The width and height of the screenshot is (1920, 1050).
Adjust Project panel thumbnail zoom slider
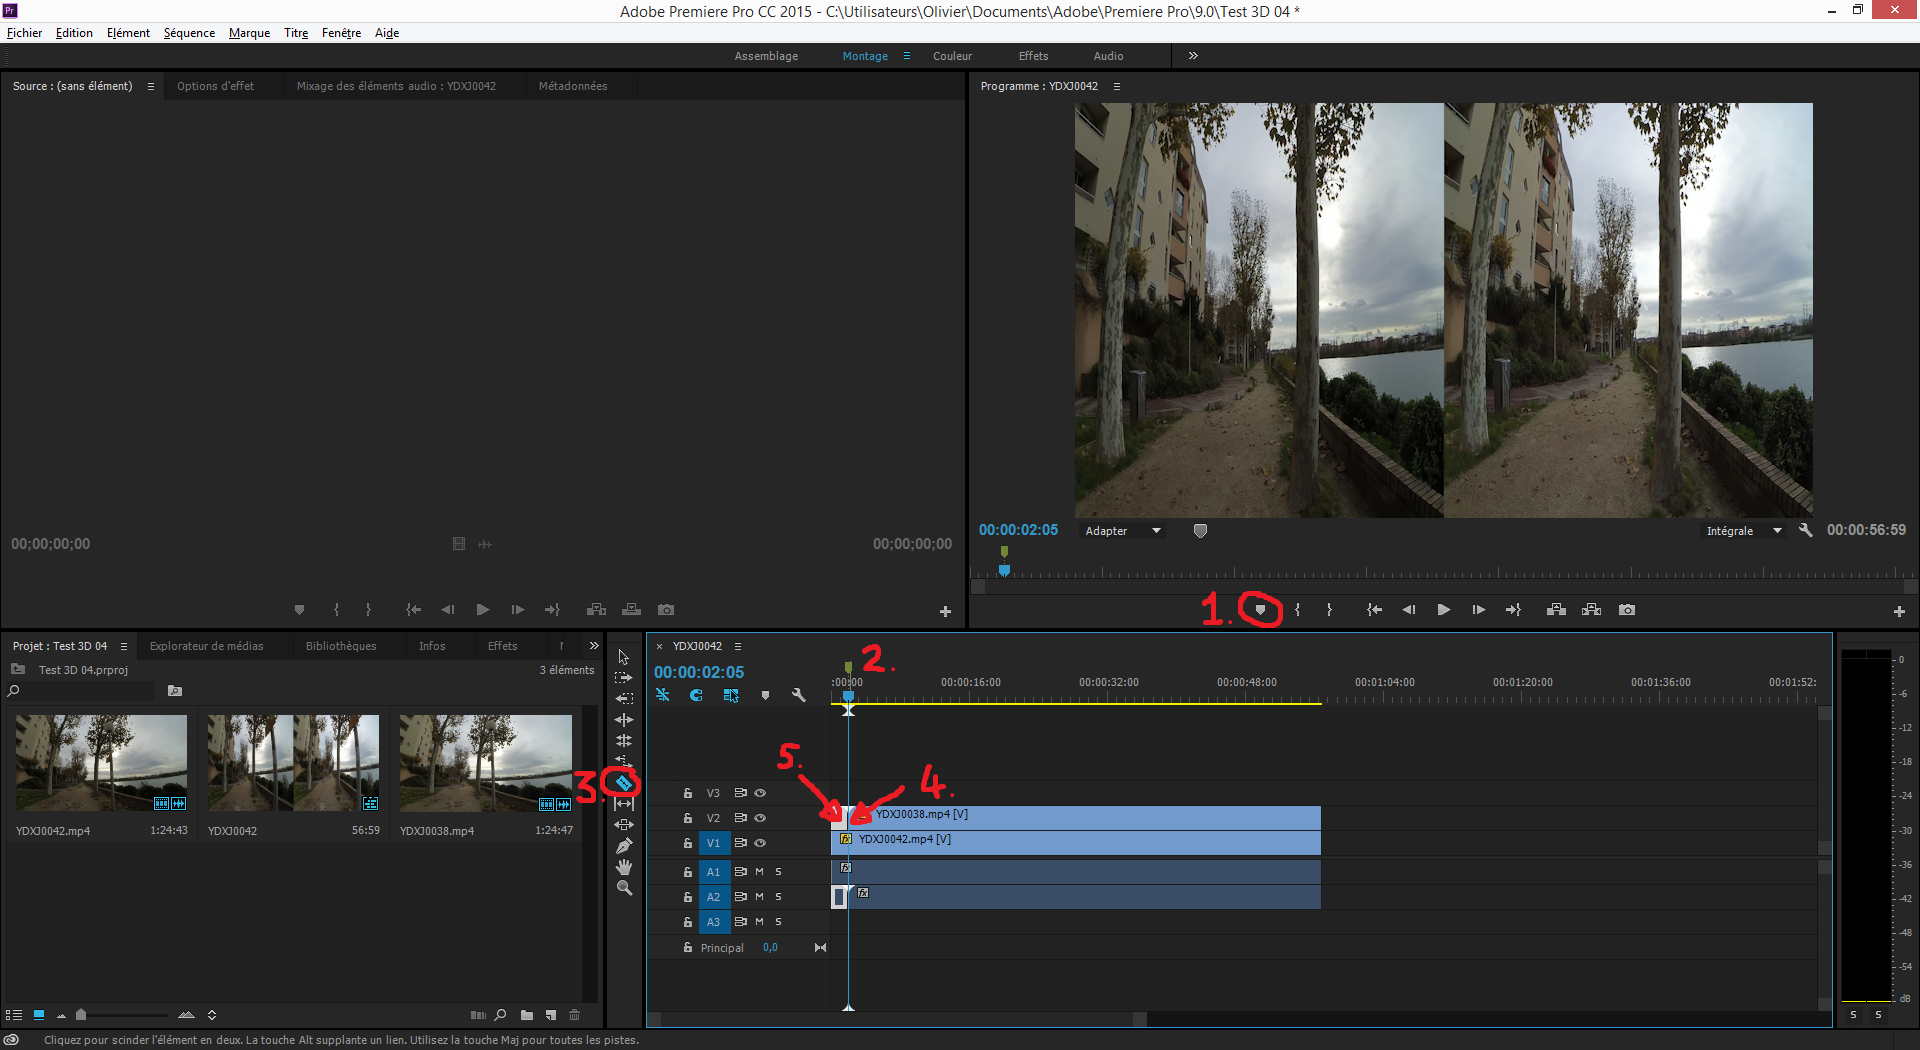coord(81,1015)
